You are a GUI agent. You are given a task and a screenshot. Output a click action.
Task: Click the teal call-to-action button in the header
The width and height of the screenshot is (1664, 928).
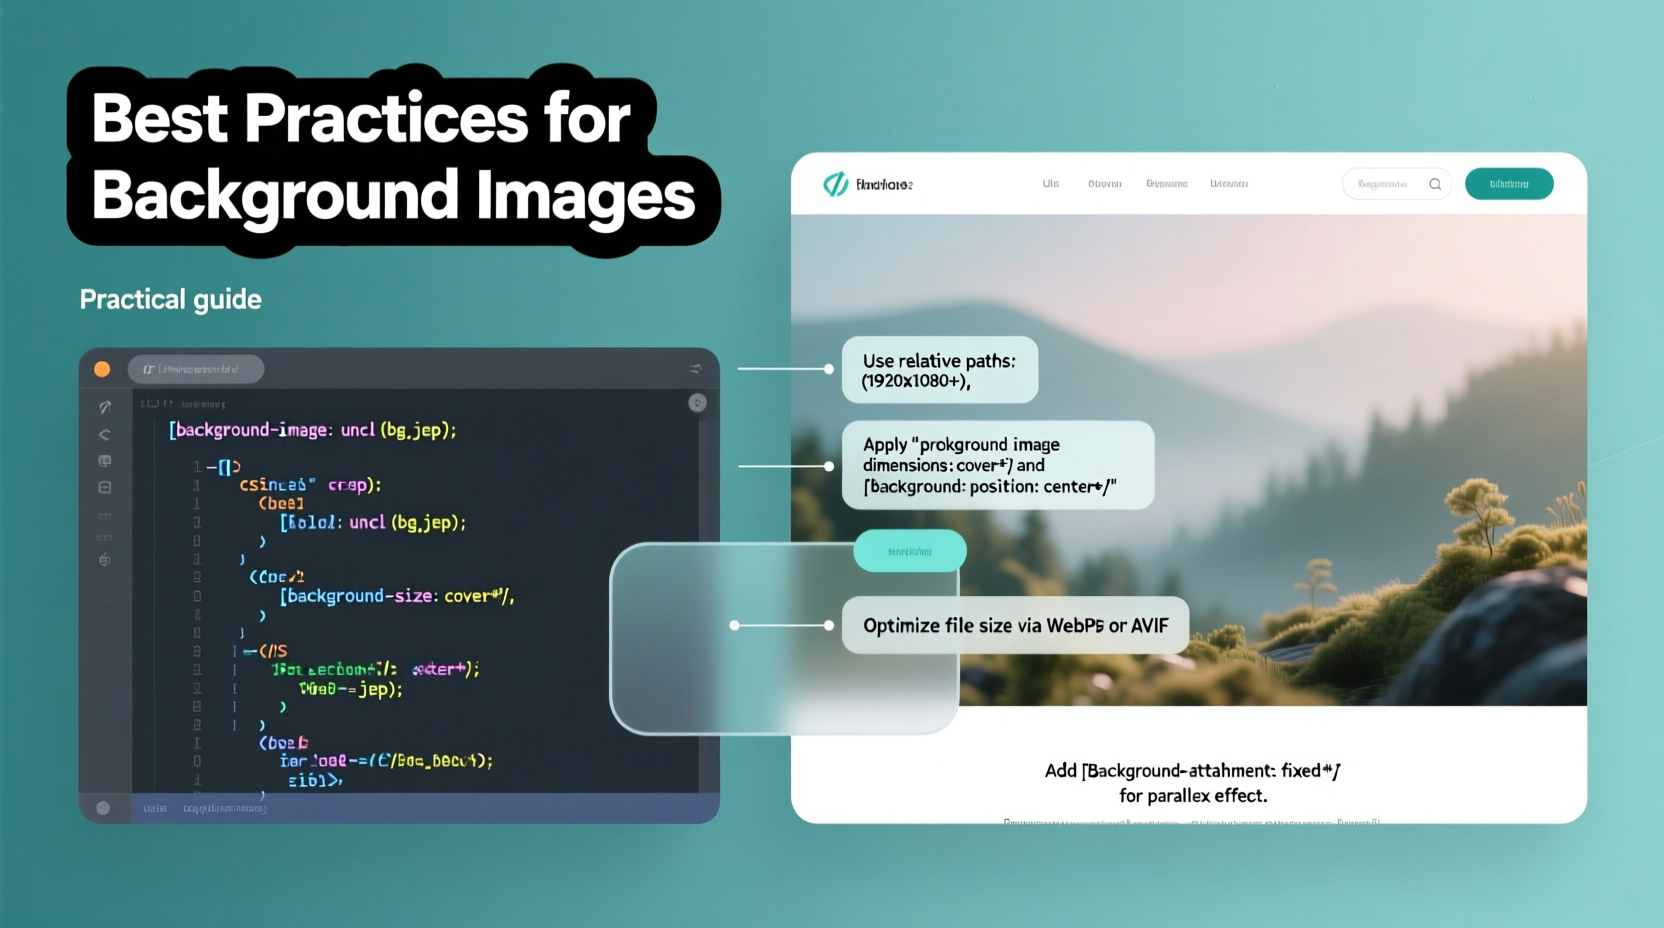(x=1510, y=184)
